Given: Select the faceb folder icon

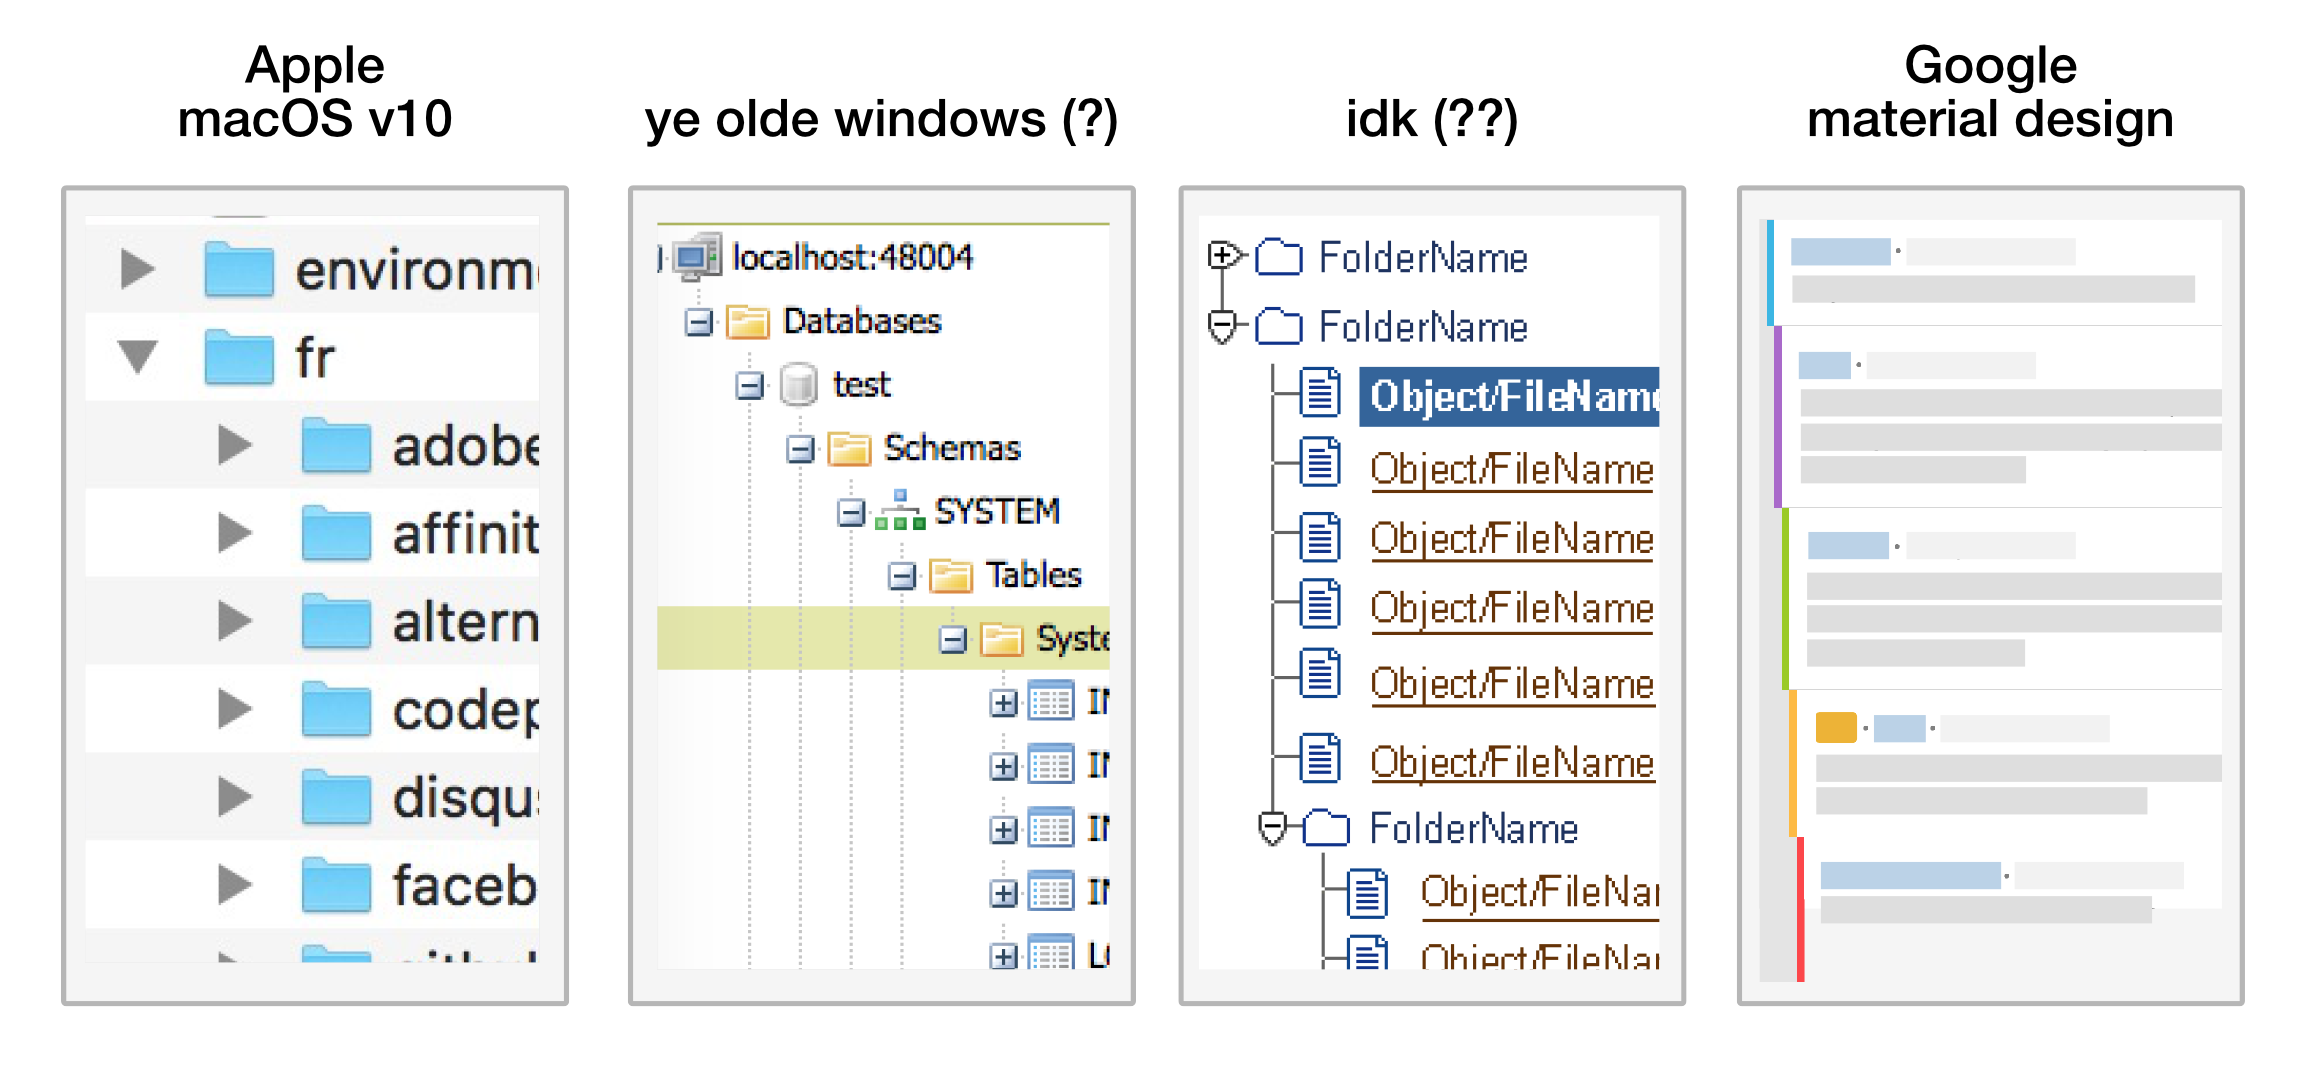Looking at the screenshot, I should tap(336, 885).
